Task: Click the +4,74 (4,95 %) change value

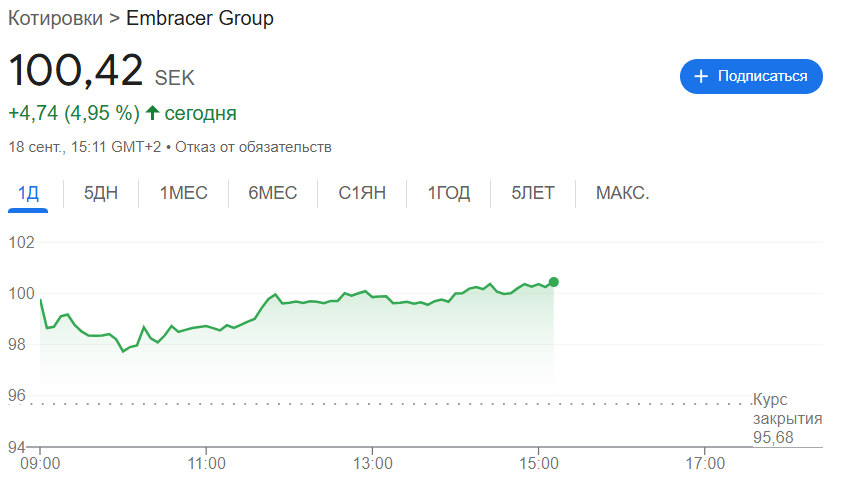Action: pyautogui.click(x=72, y=112)
